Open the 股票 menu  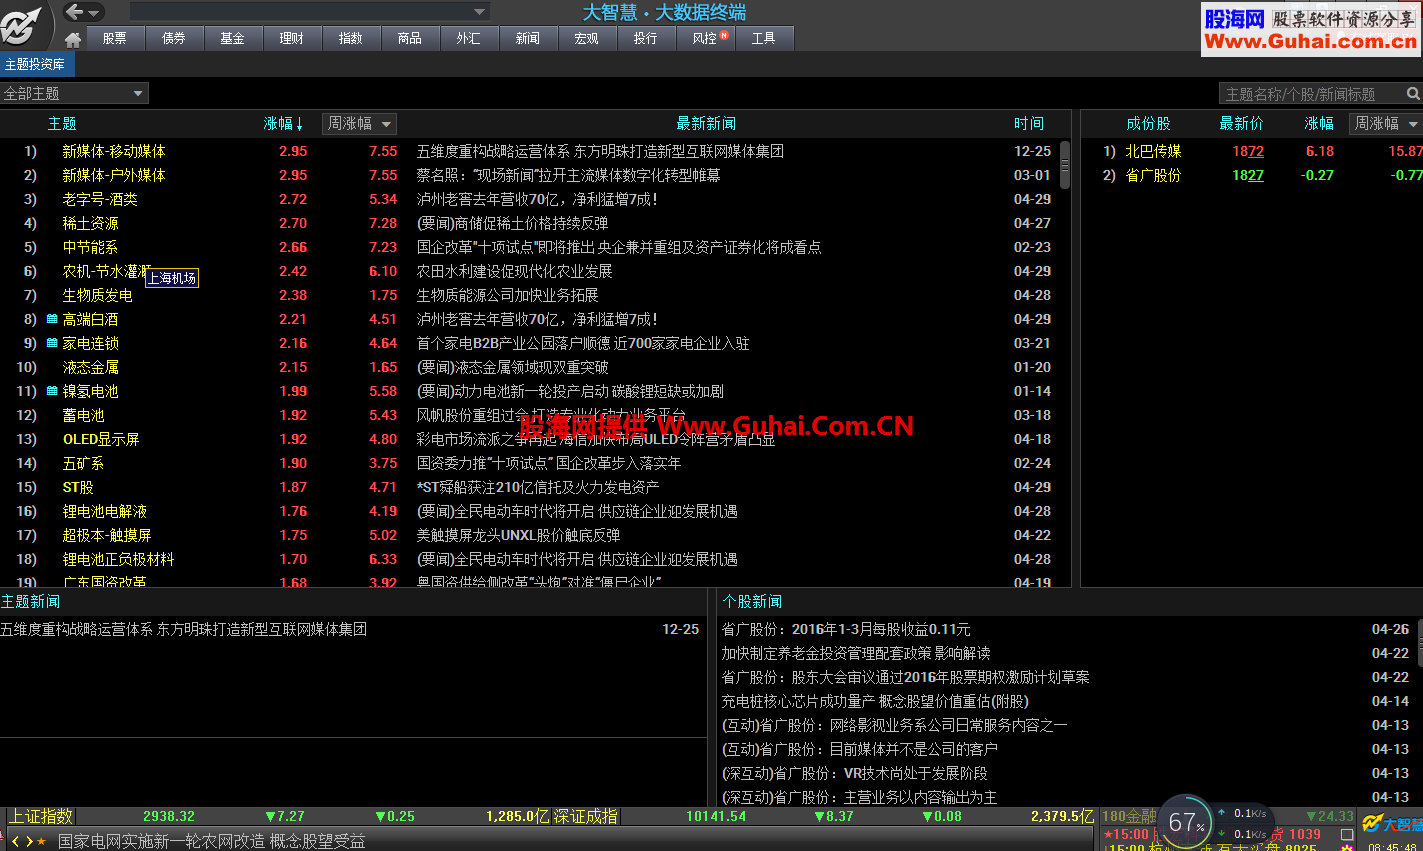click(114, 38)
